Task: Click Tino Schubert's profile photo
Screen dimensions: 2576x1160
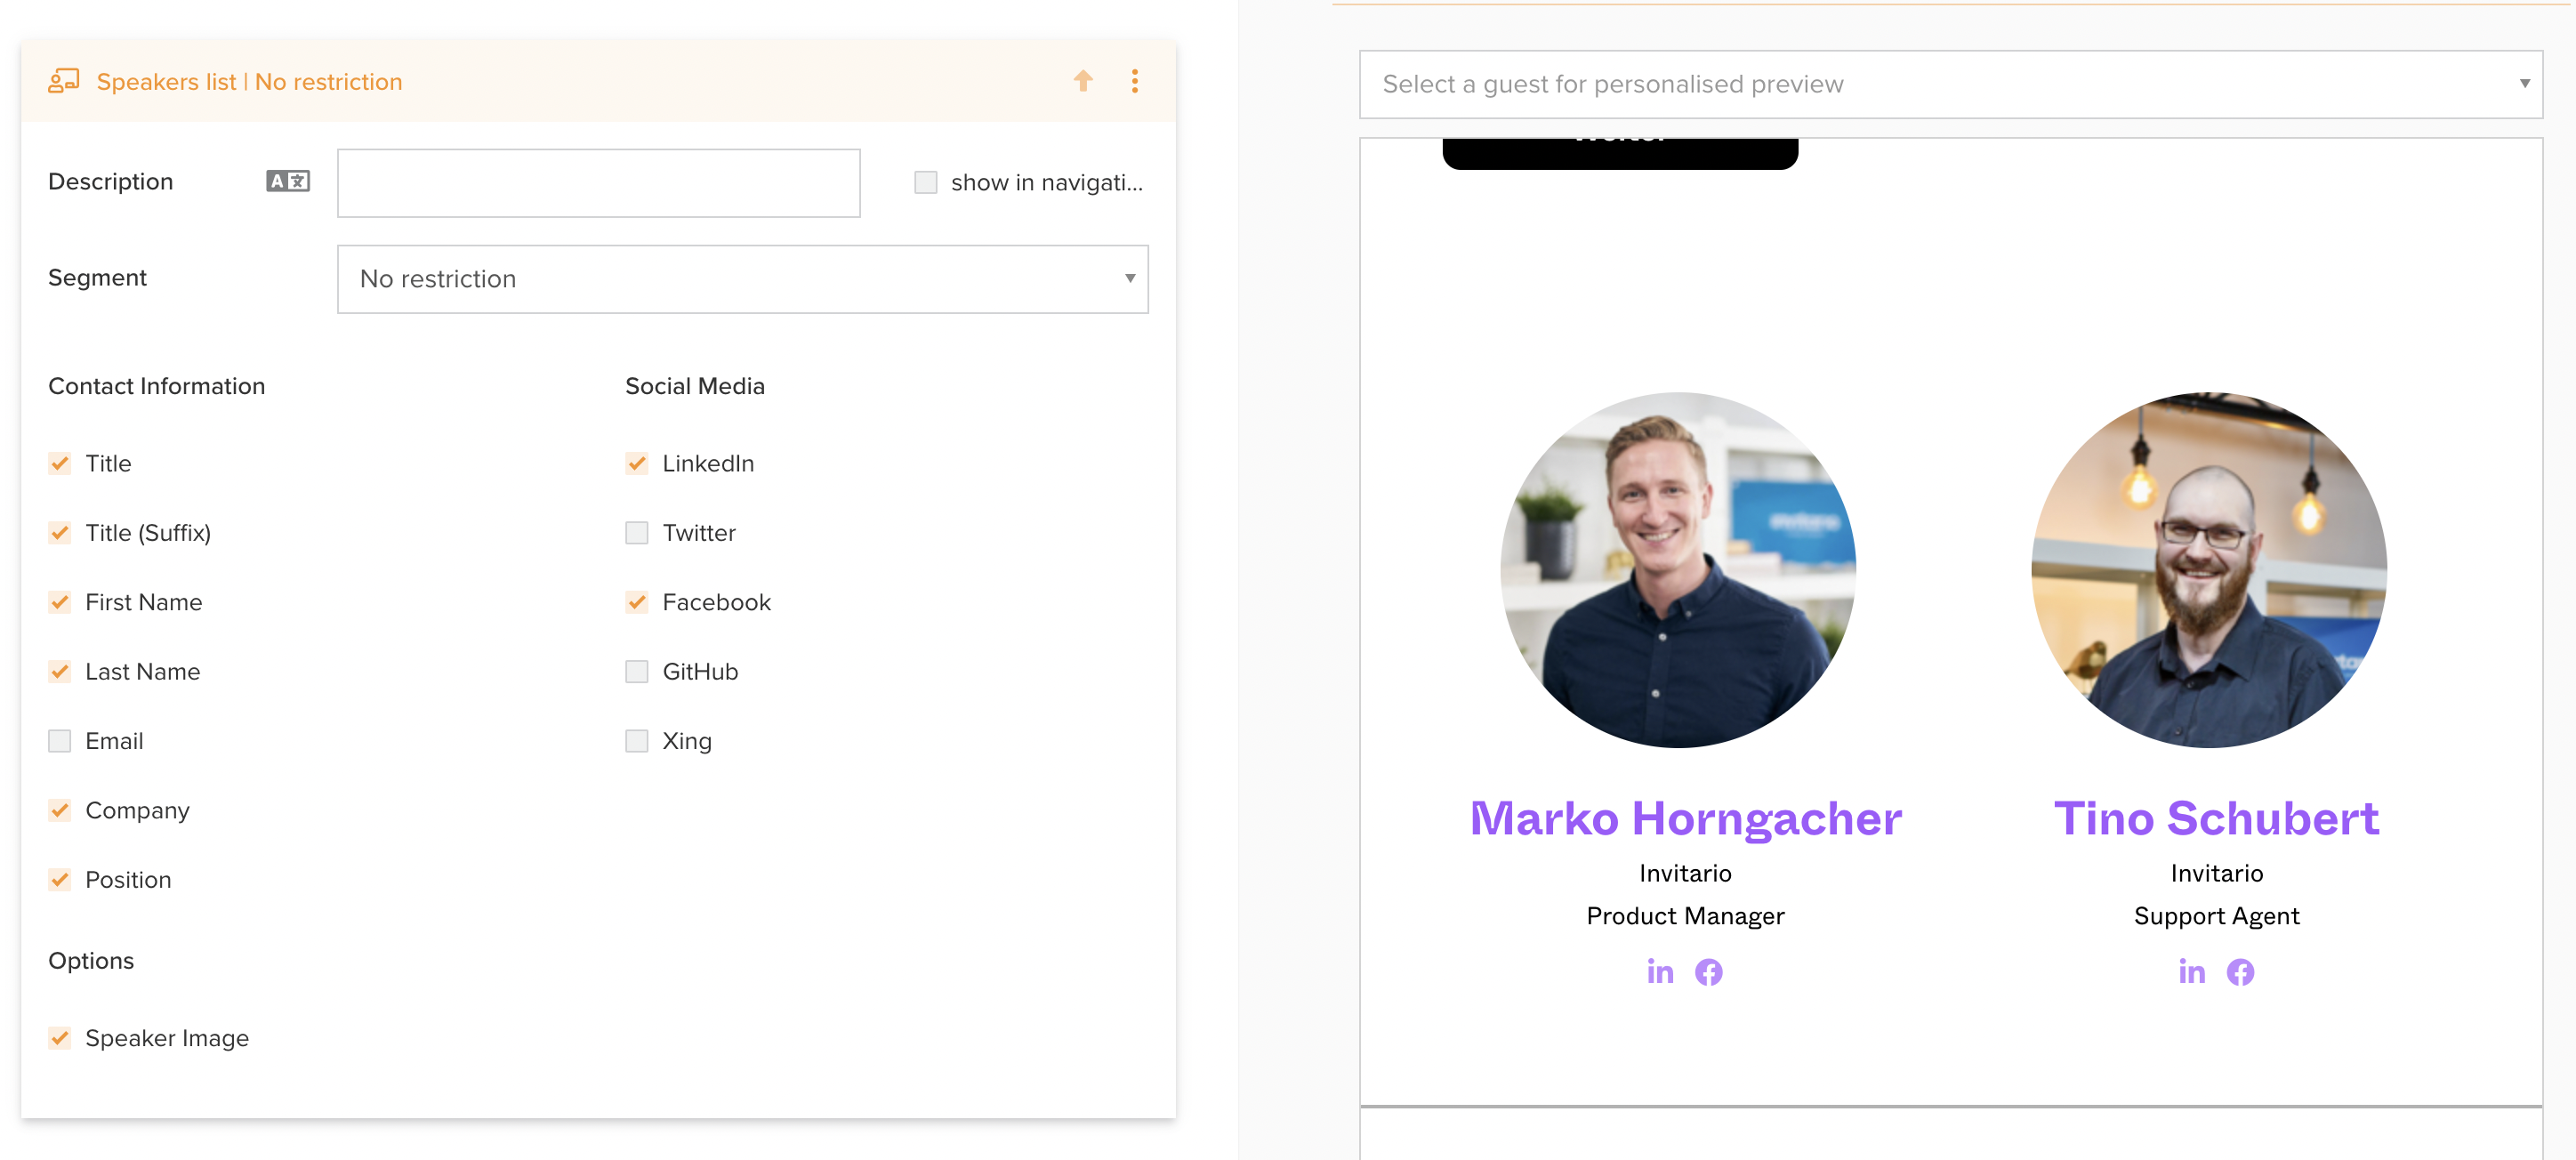Action: [2208, 570]
